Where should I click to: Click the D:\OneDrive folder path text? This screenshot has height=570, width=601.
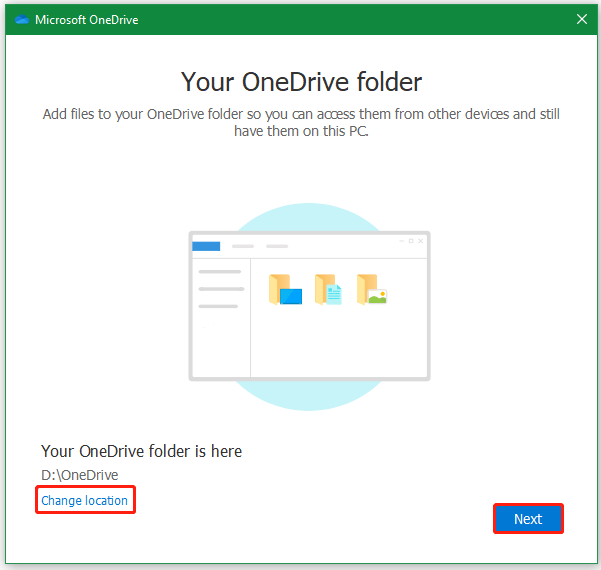coord(80,475)
